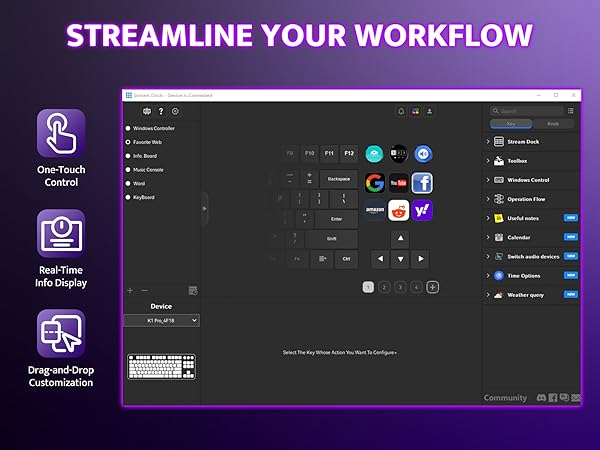Open help via the question mark icon
The height and width of the screenshot is (450, 600).
[x=161, y=111]
